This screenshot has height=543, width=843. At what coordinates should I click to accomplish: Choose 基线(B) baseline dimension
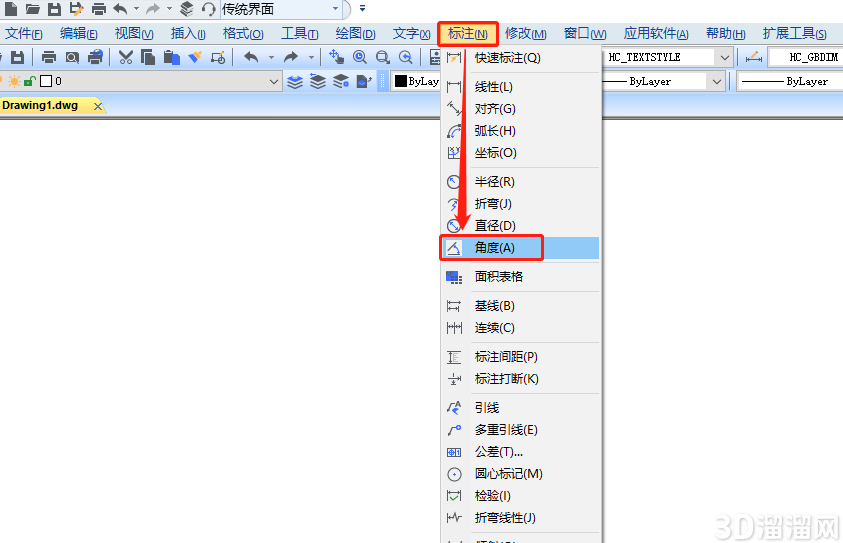[519, 306]
